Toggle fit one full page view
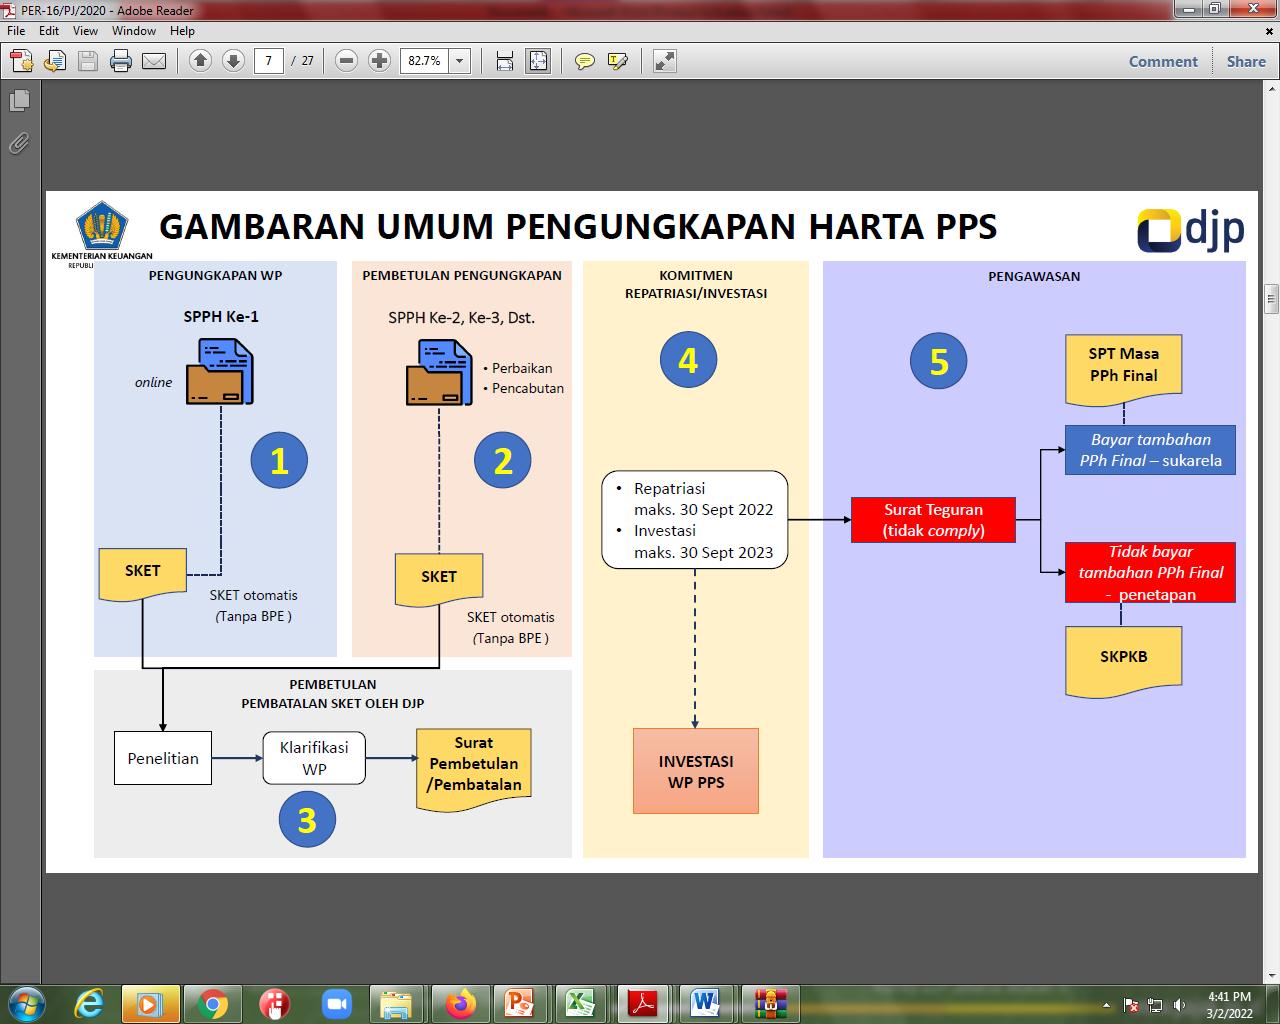This screenshot has width=1280, height=1024. tap(538, 61)
